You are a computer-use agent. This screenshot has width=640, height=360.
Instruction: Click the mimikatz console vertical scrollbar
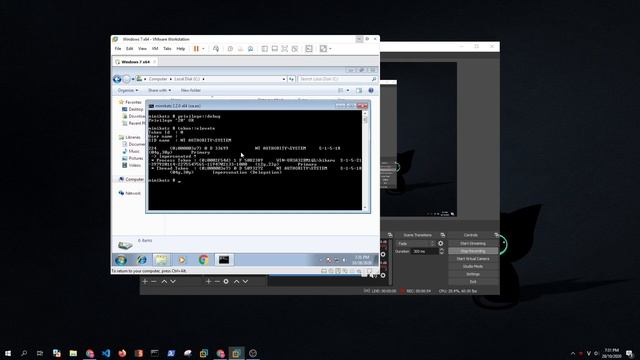click(x=365, y=160)
